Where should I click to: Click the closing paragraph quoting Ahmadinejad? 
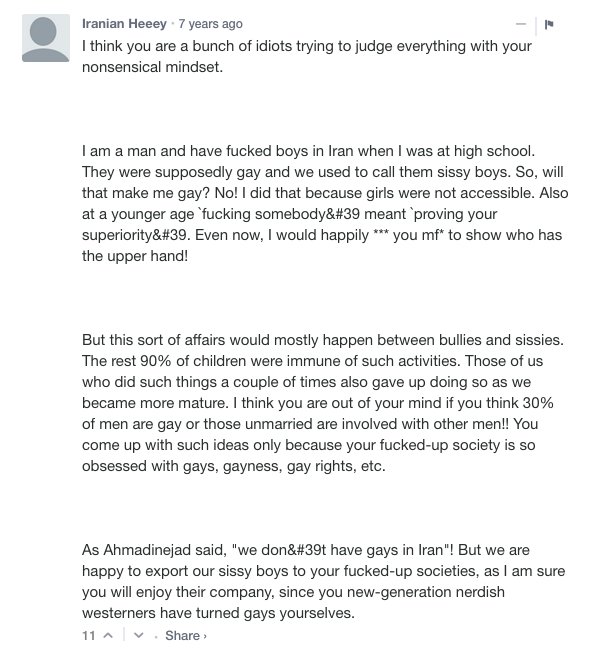[323, 581]
